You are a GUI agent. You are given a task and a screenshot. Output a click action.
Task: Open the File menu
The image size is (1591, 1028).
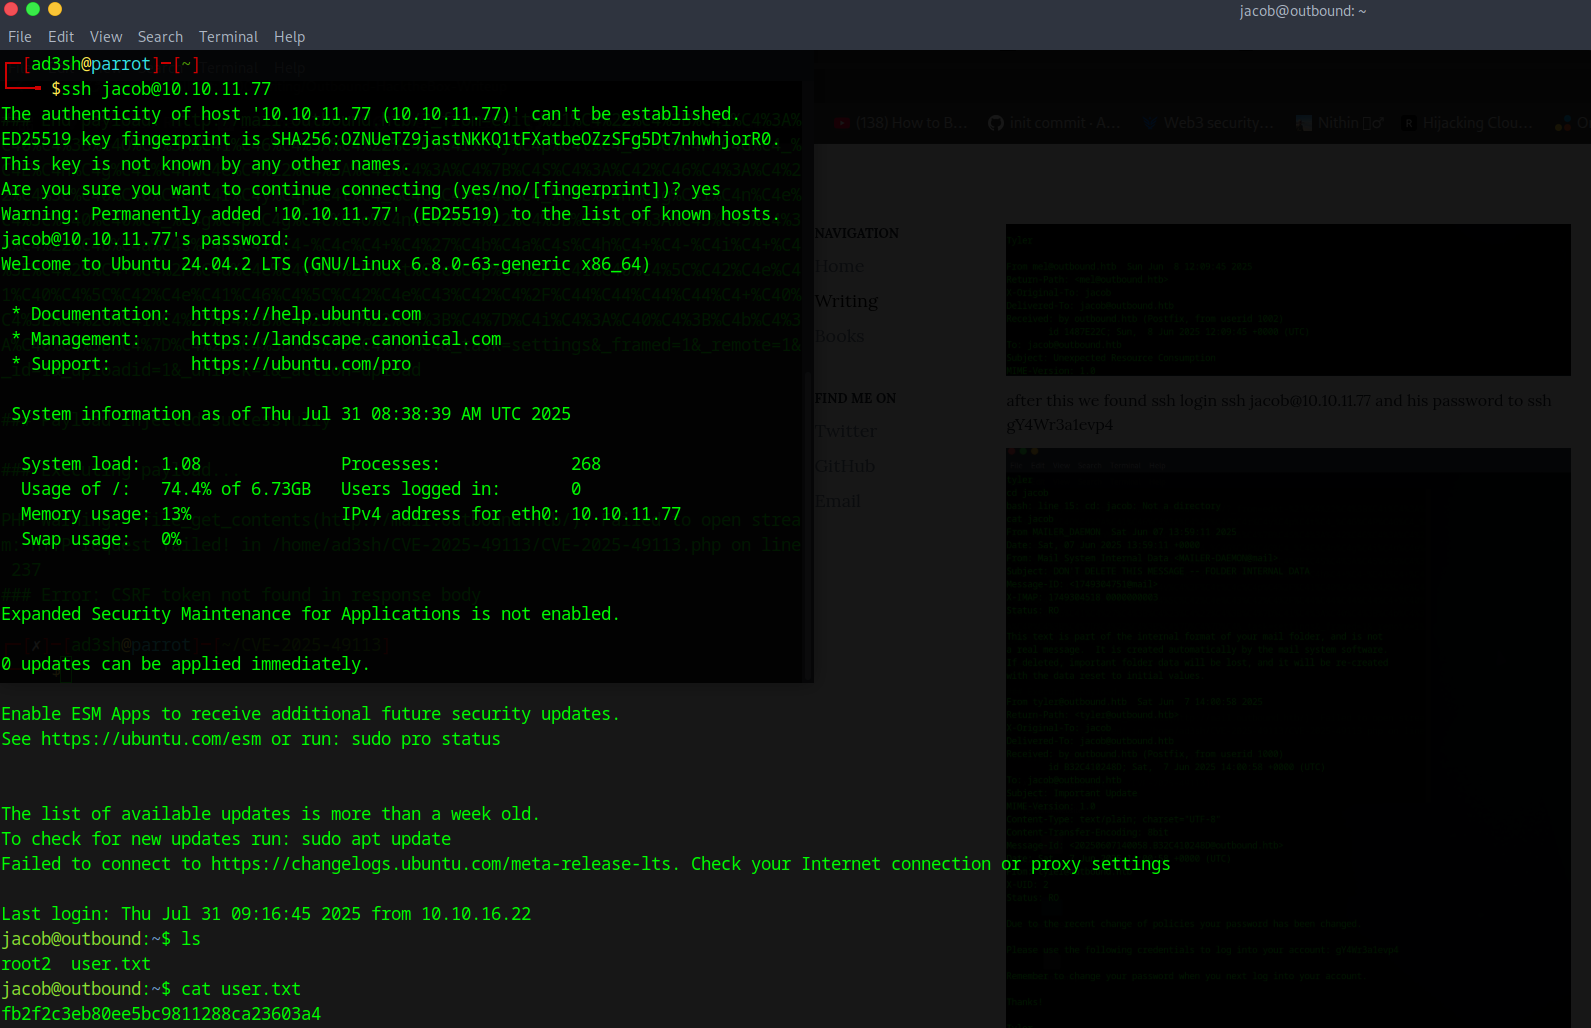pos(20,37)
